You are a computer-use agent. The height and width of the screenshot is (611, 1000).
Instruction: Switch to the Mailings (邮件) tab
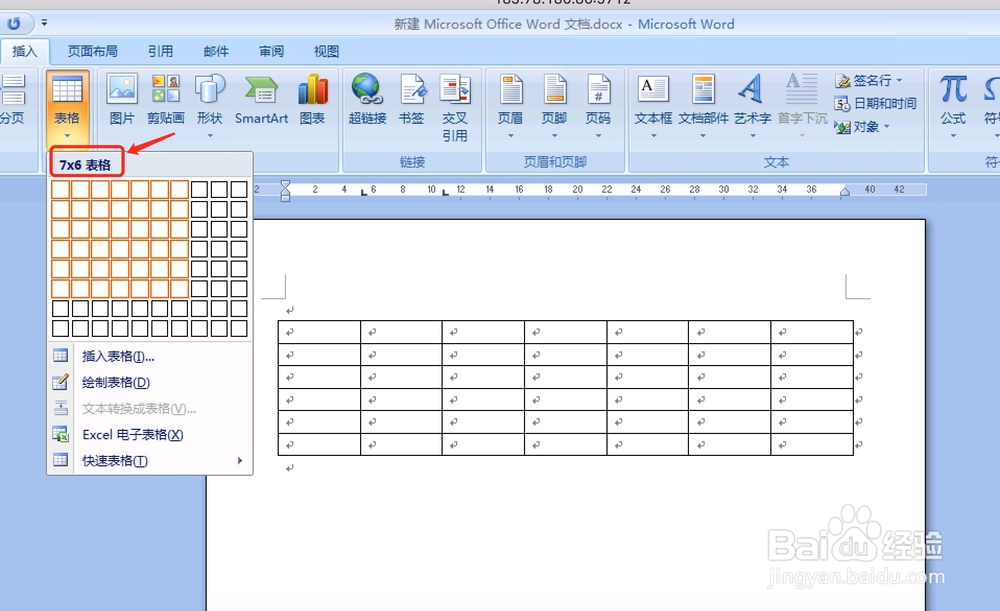pyautogui.click(x=216, y=52)
